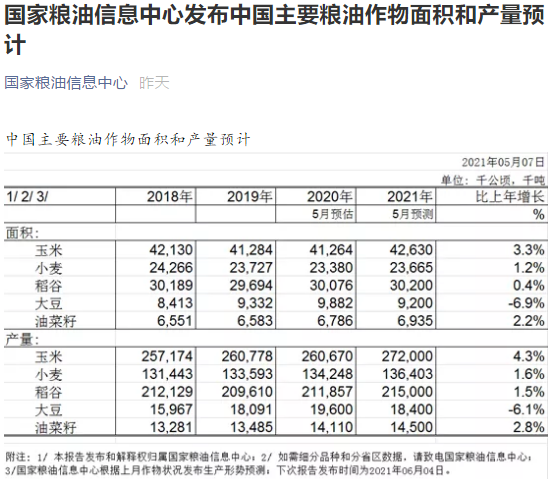
Task: Click the 2018年 column header
Action: click(170, 196)
